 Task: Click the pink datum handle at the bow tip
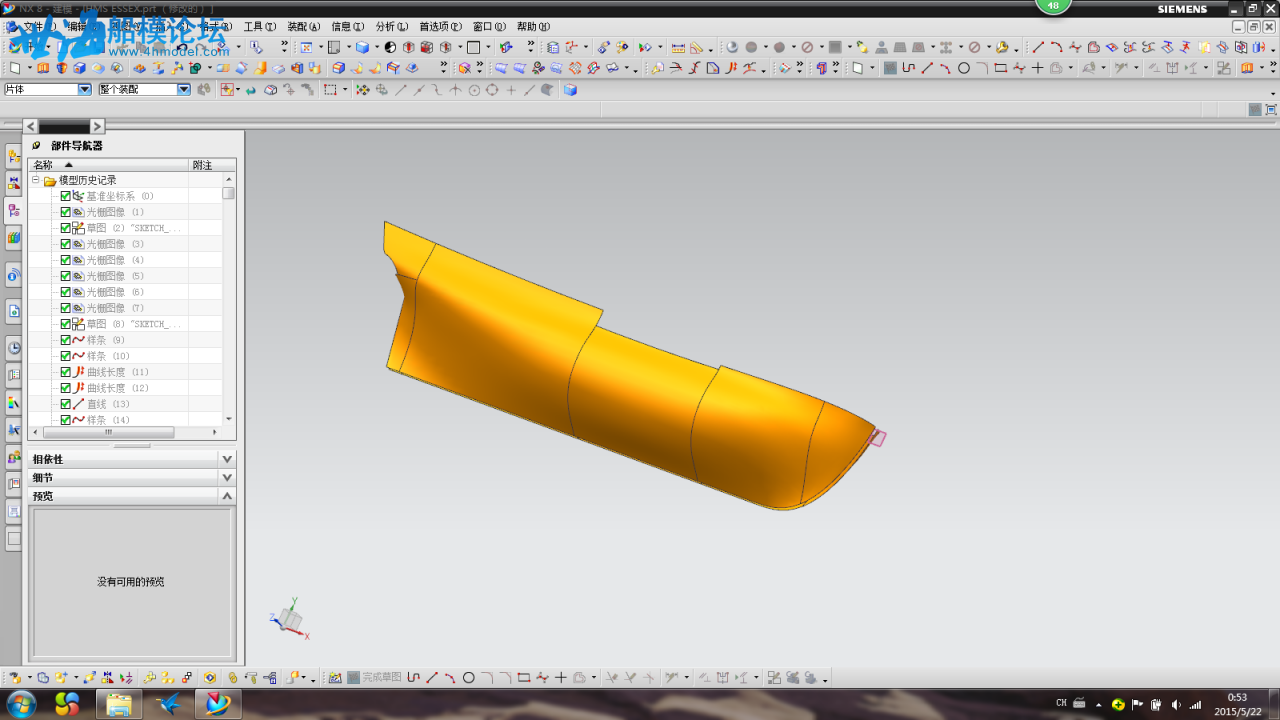point(878,437)
